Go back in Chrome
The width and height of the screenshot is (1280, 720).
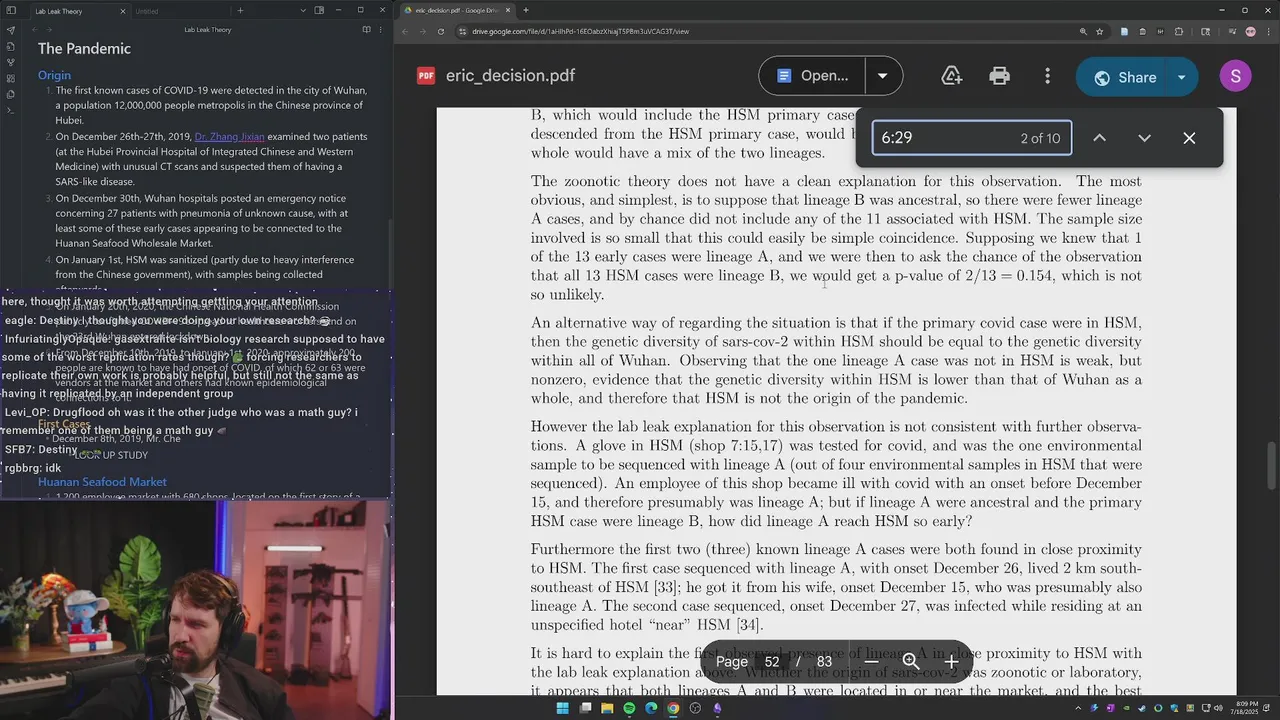(406, 31)
